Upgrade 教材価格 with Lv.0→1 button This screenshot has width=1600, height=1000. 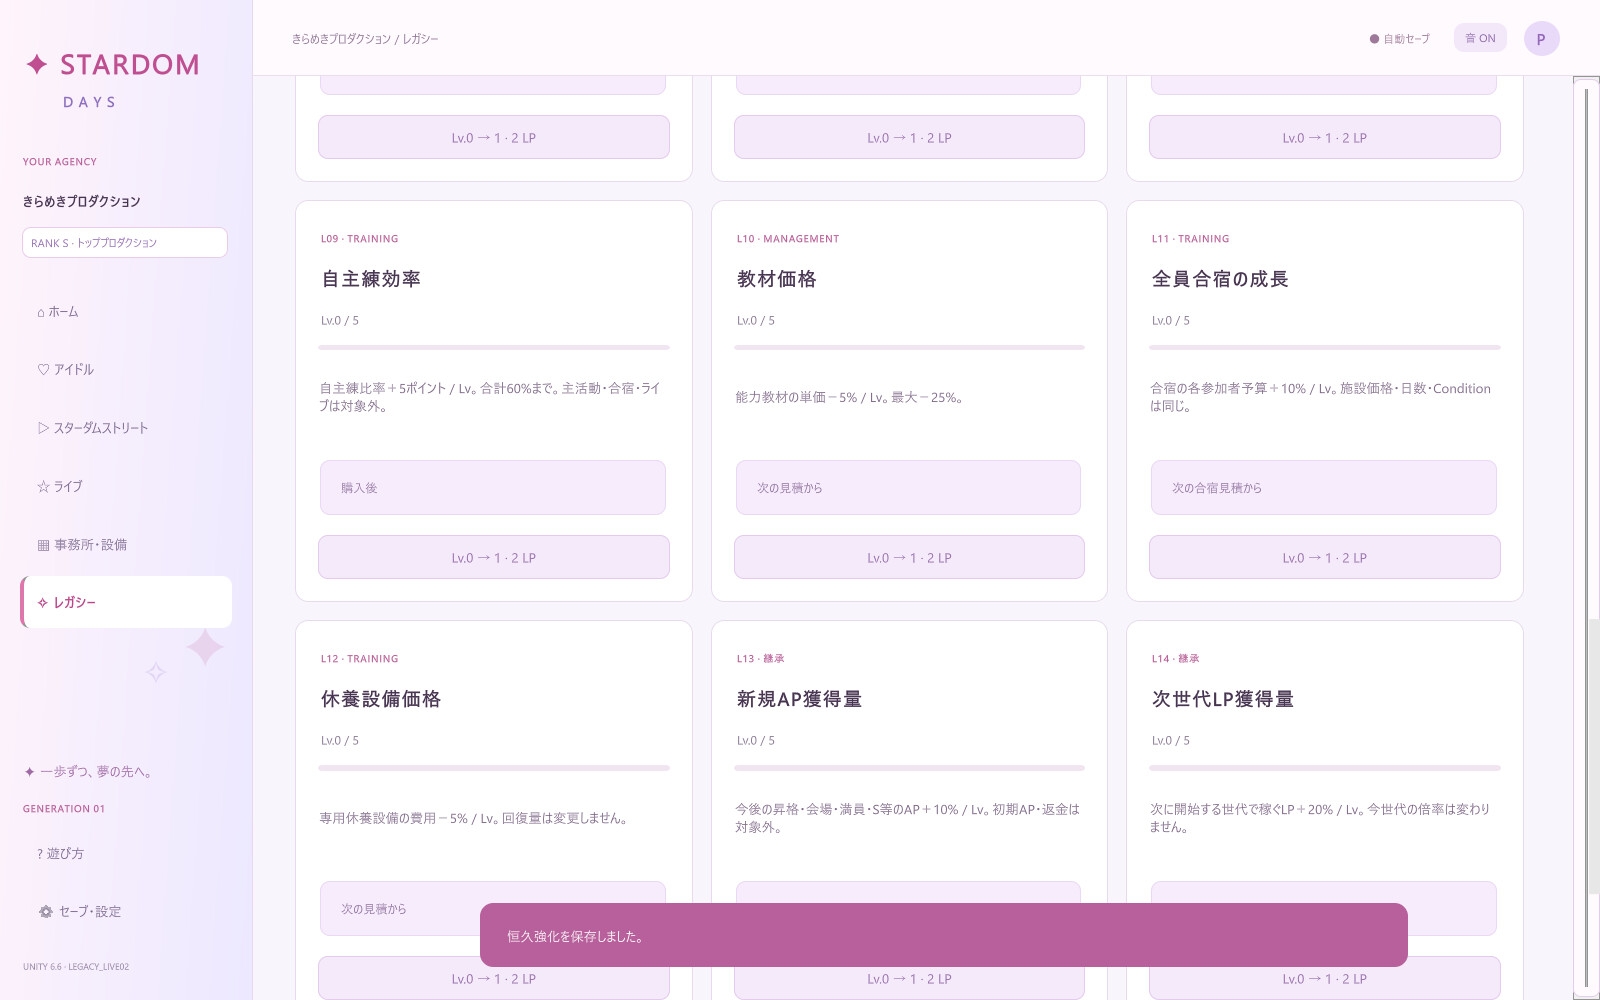pos(909,558)
